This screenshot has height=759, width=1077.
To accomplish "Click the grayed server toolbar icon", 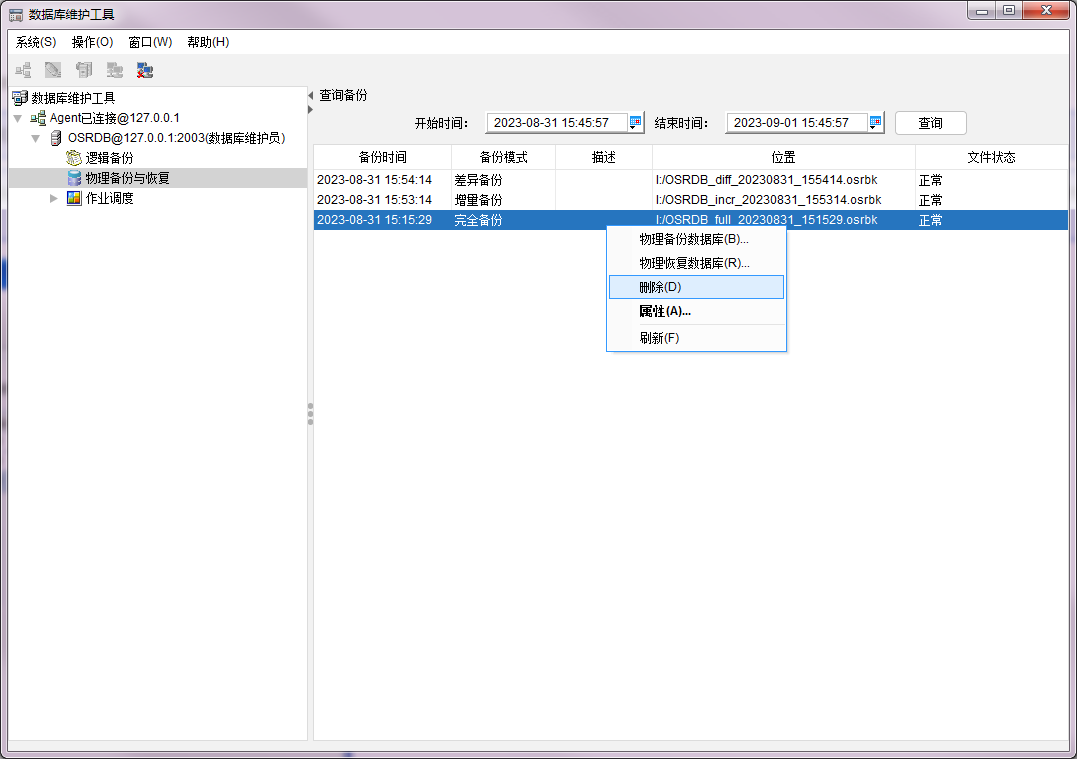I will (84, 70).
